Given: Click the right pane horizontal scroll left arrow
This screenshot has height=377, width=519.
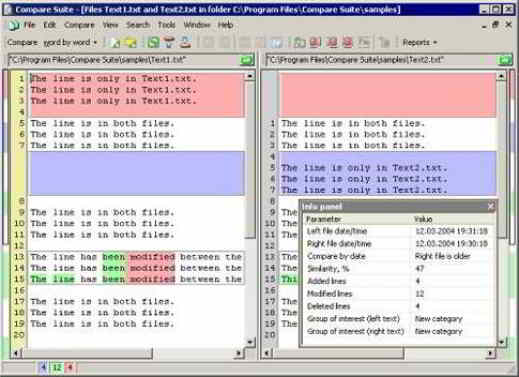Looking at the screenshot, I should point(267,353).
